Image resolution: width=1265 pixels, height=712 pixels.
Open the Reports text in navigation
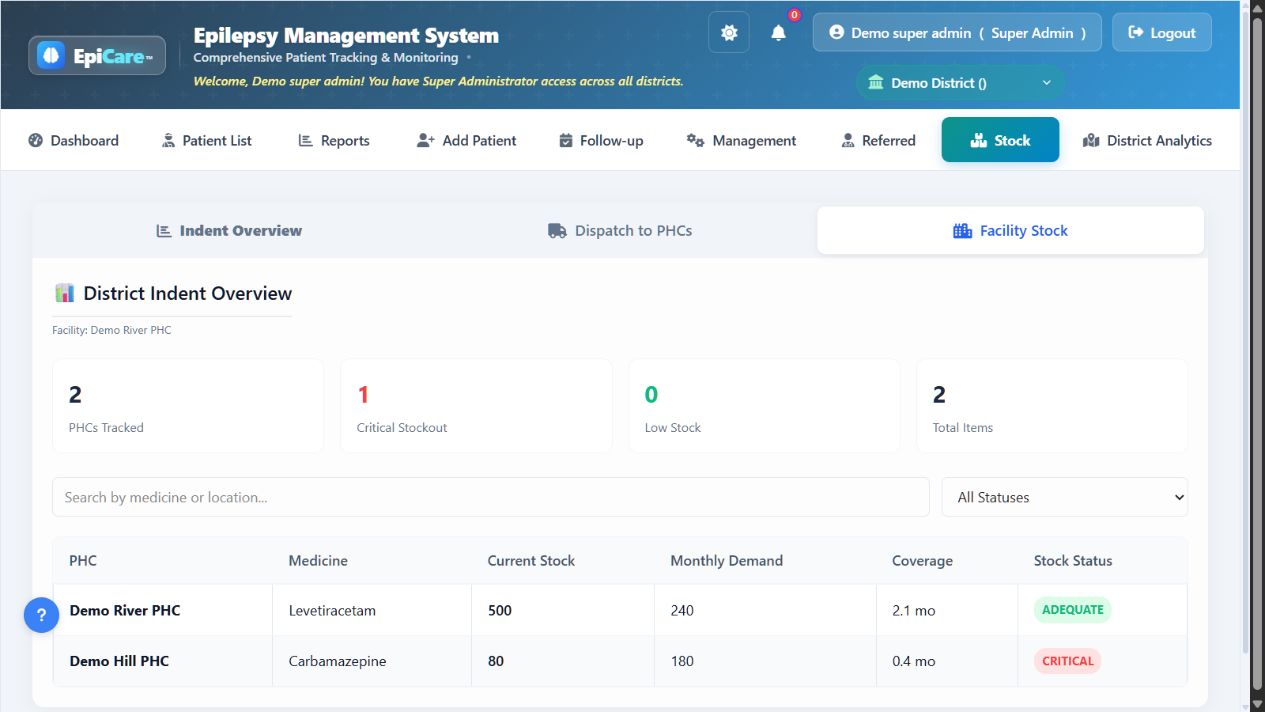pos(345,140)
